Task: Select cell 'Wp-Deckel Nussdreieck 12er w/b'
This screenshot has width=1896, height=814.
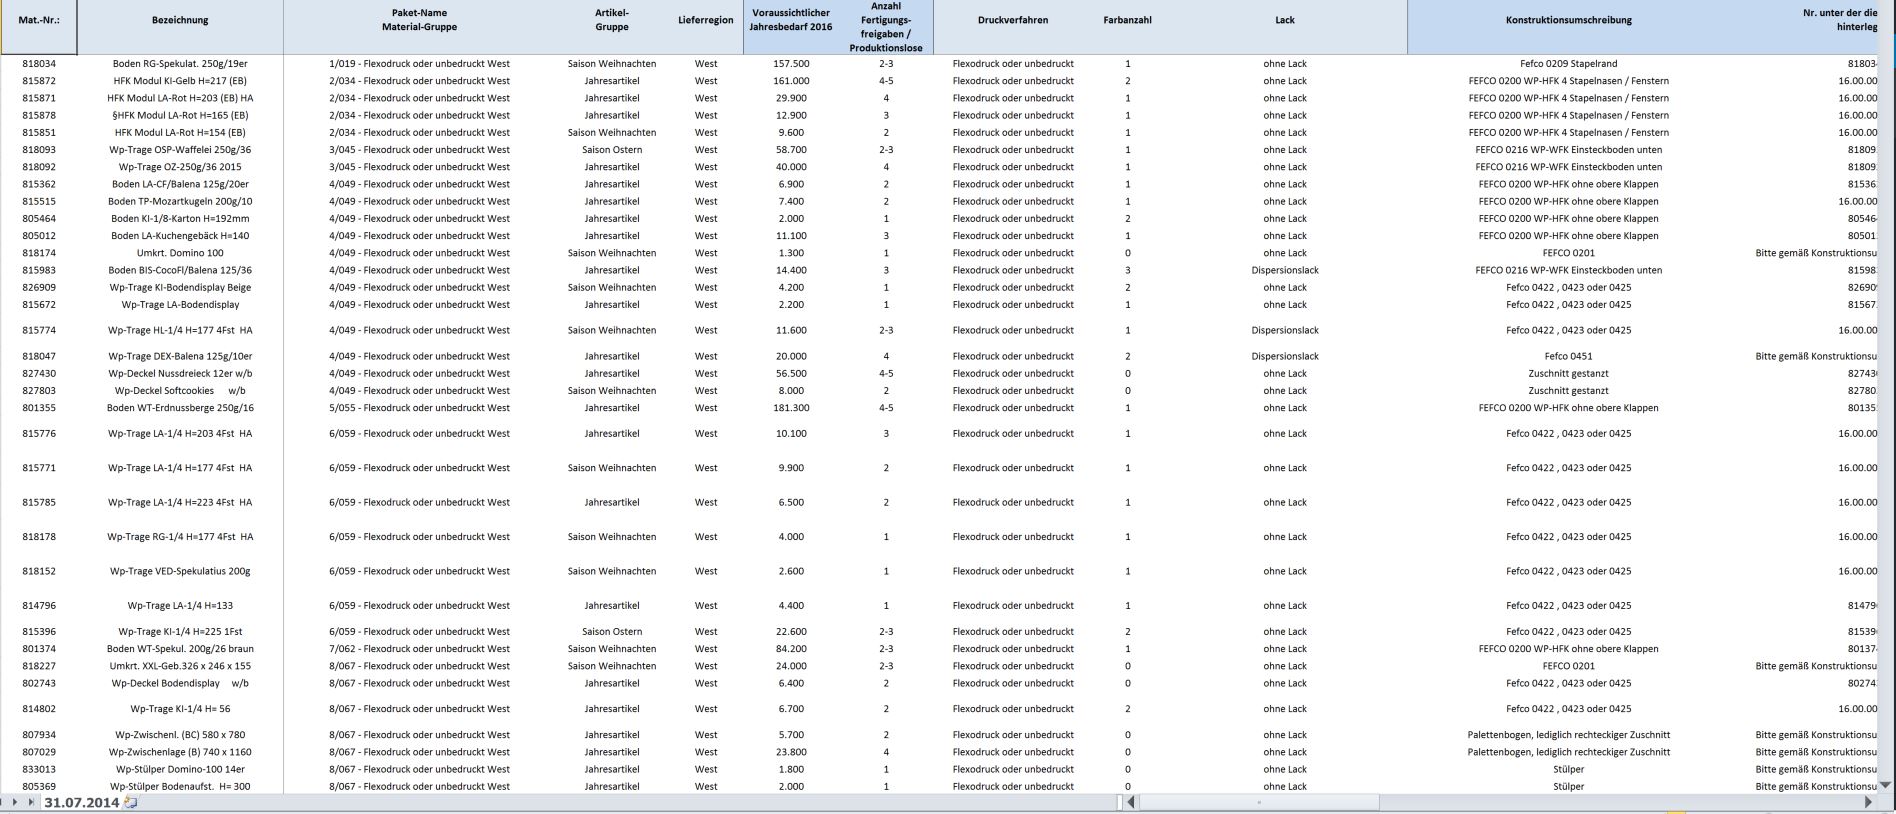Action: [x=180, y=373]
